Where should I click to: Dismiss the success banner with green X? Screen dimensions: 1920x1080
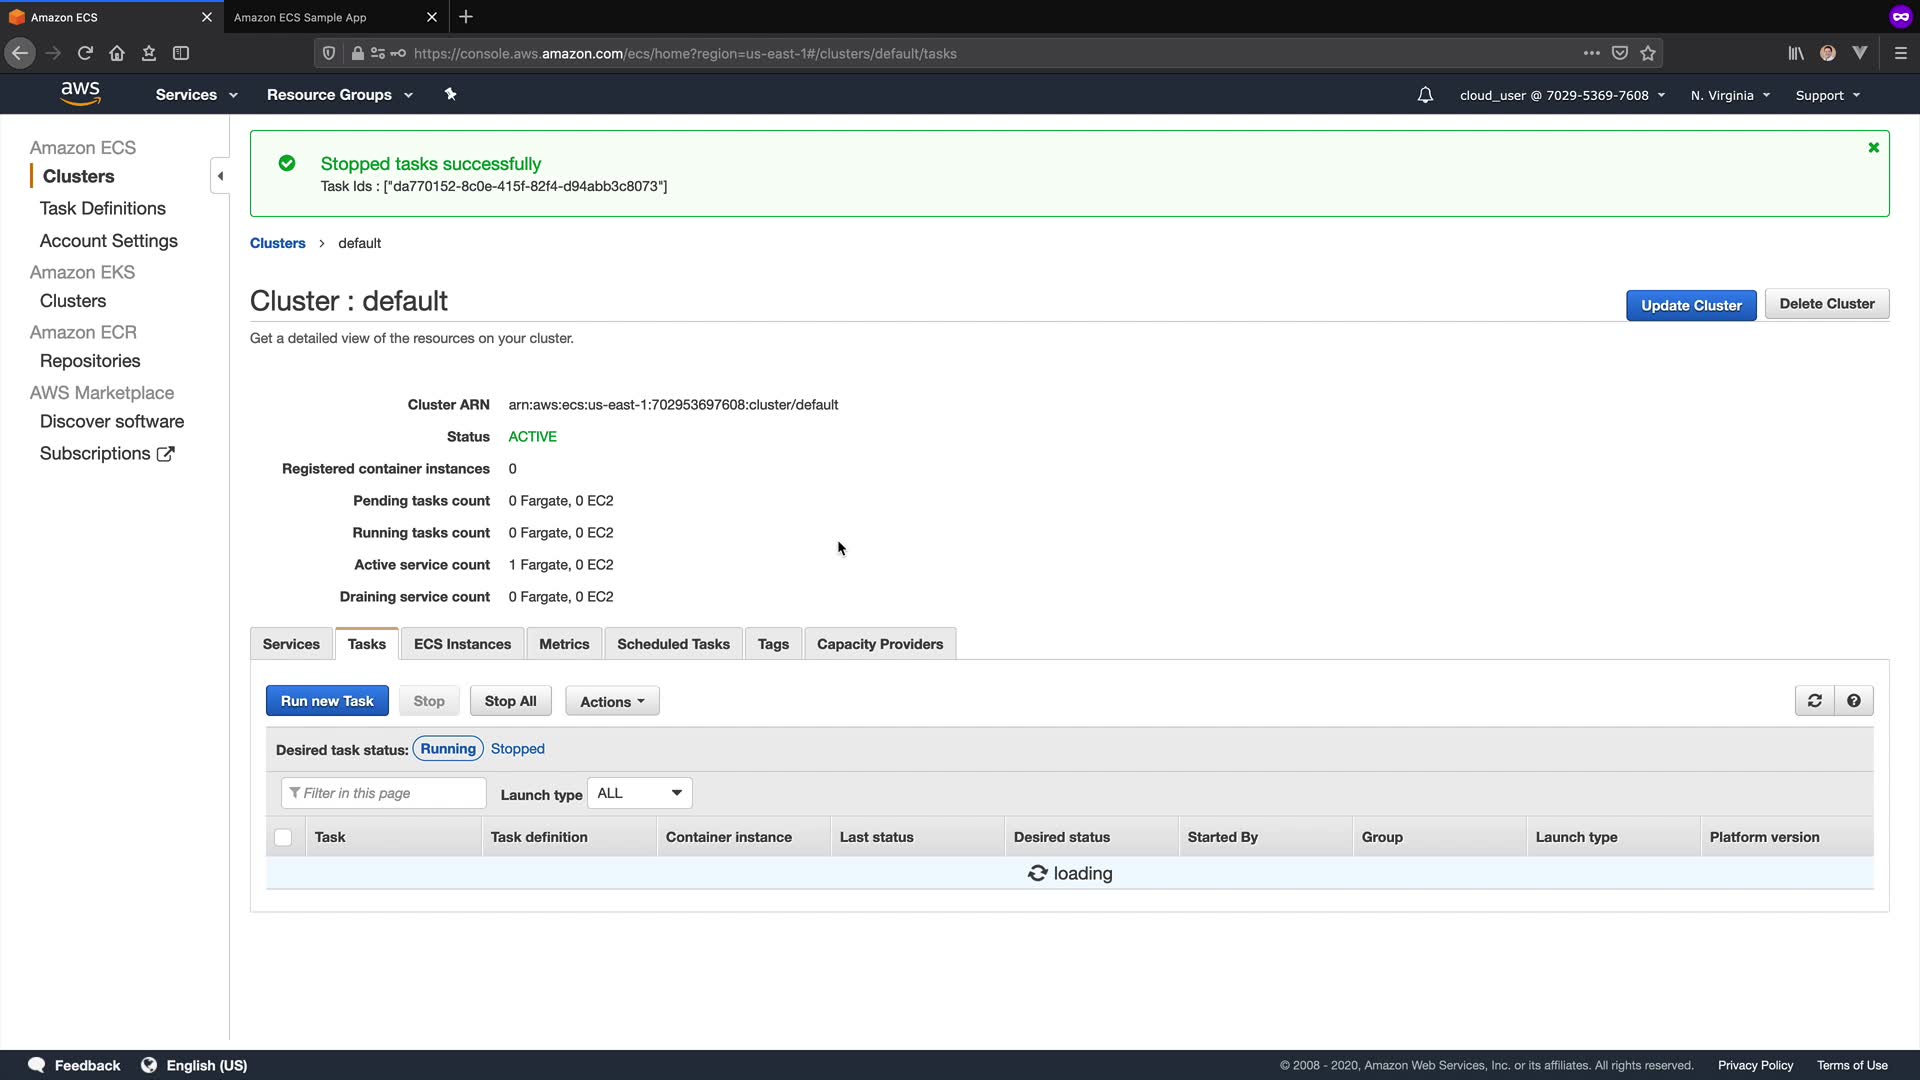[1874, 148]
